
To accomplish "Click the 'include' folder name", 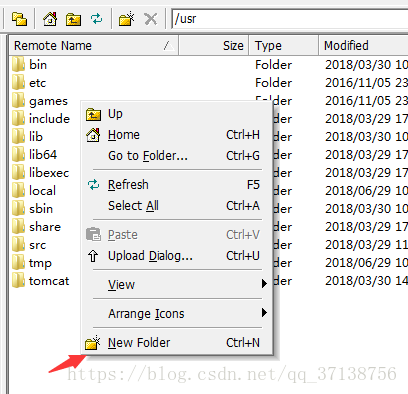I will coord(49,119).
